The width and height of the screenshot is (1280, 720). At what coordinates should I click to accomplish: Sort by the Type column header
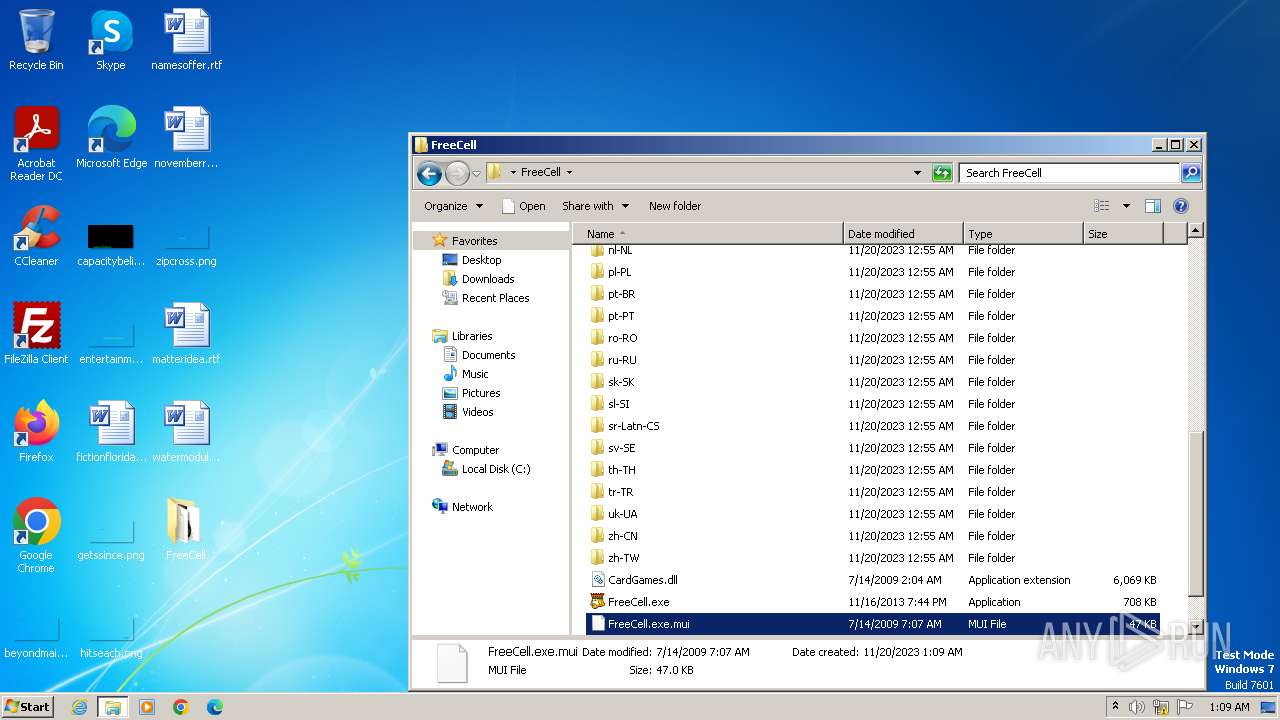(1023, 234)
